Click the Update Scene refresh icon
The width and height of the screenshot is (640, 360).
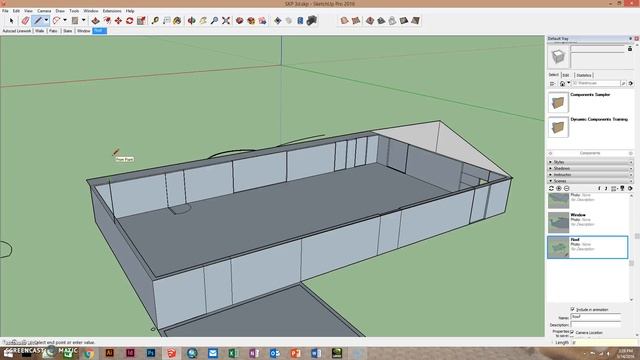pos(551,188)
